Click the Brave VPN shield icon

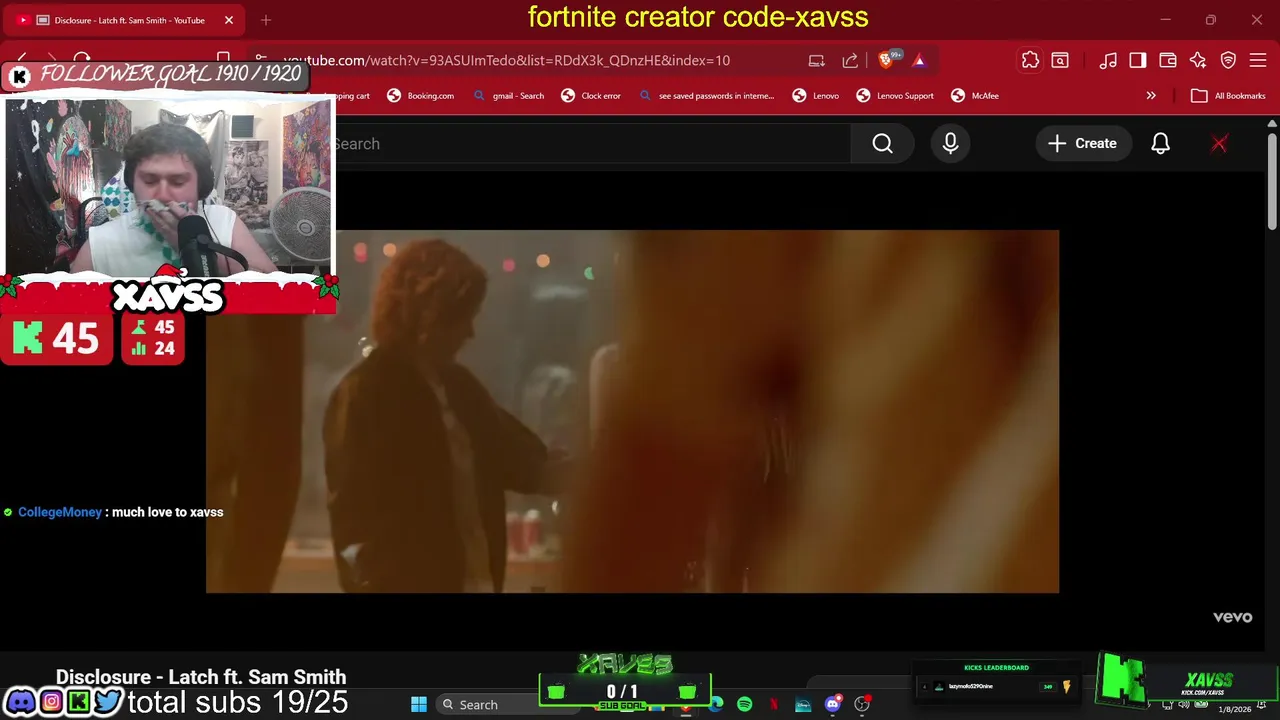click(x=1228, y=60)
